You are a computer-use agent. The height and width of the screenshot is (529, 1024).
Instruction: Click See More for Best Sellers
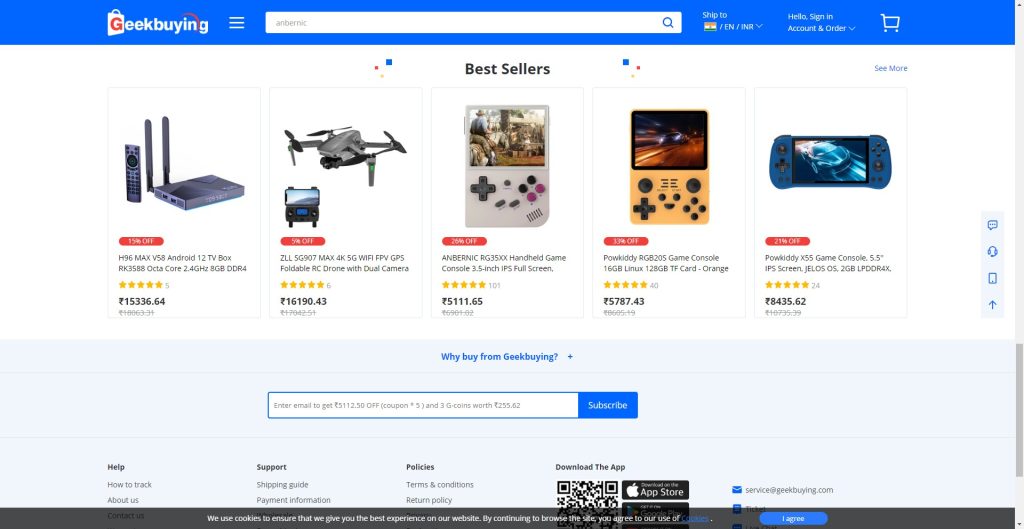[891, 68]
